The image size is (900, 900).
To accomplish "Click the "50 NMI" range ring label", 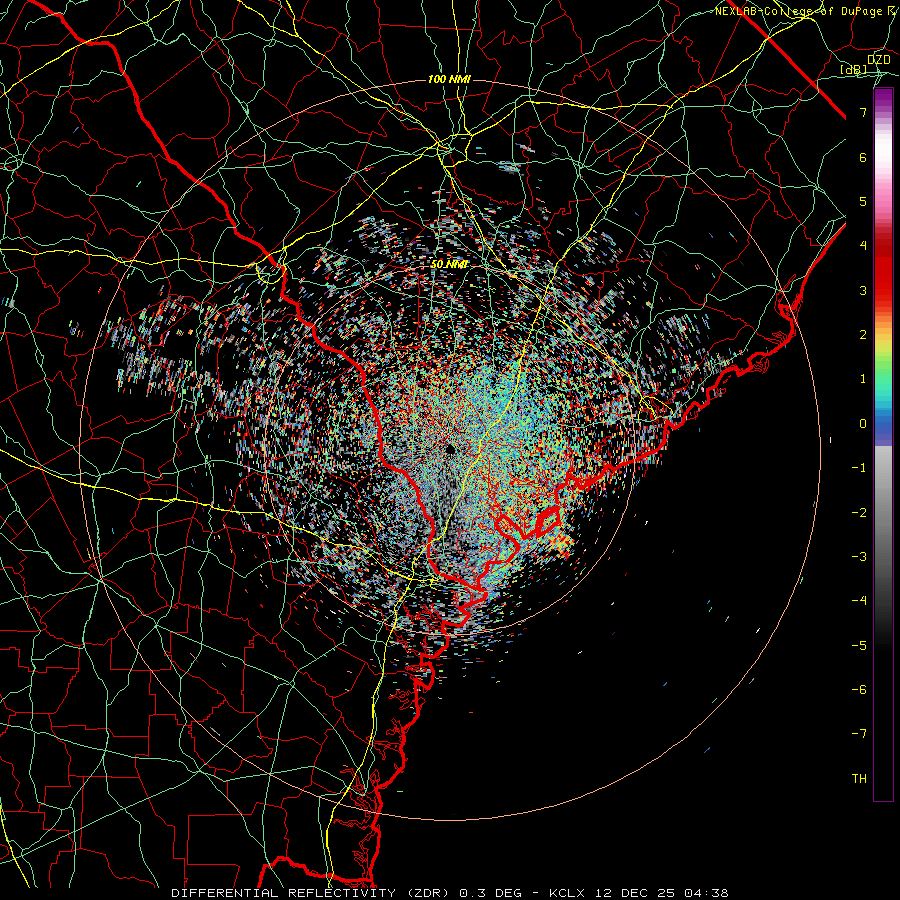I will (449, 264).
